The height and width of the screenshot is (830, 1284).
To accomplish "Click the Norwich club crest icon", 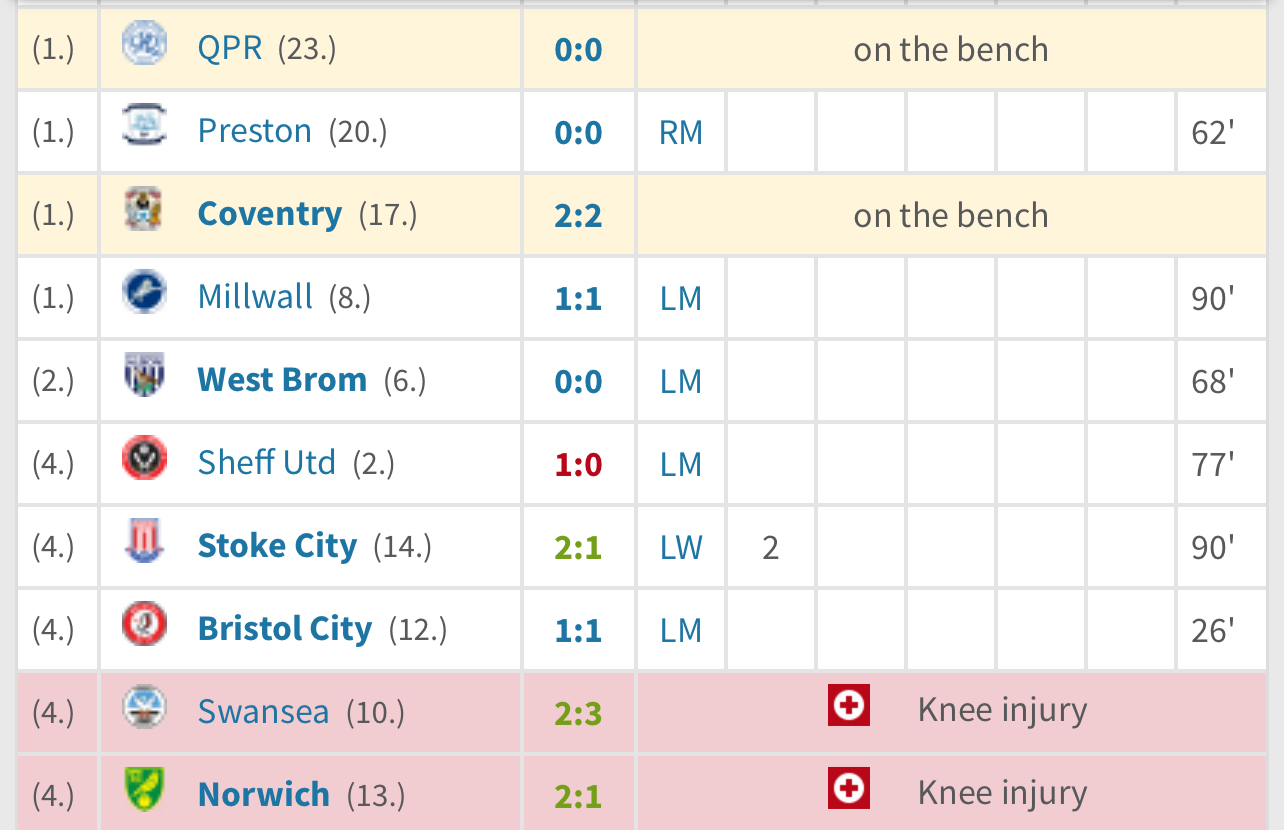I will pyautogui.click(x=144, y=790).
